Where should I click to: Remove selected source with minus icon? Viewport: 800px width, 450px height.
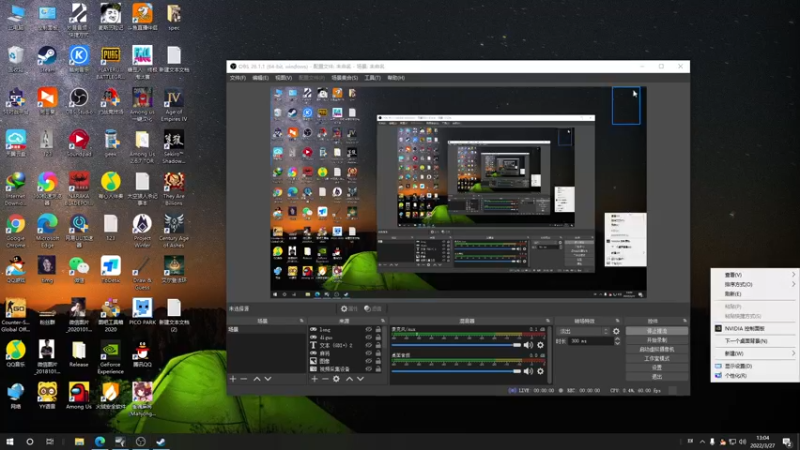(x=325, y=379)
